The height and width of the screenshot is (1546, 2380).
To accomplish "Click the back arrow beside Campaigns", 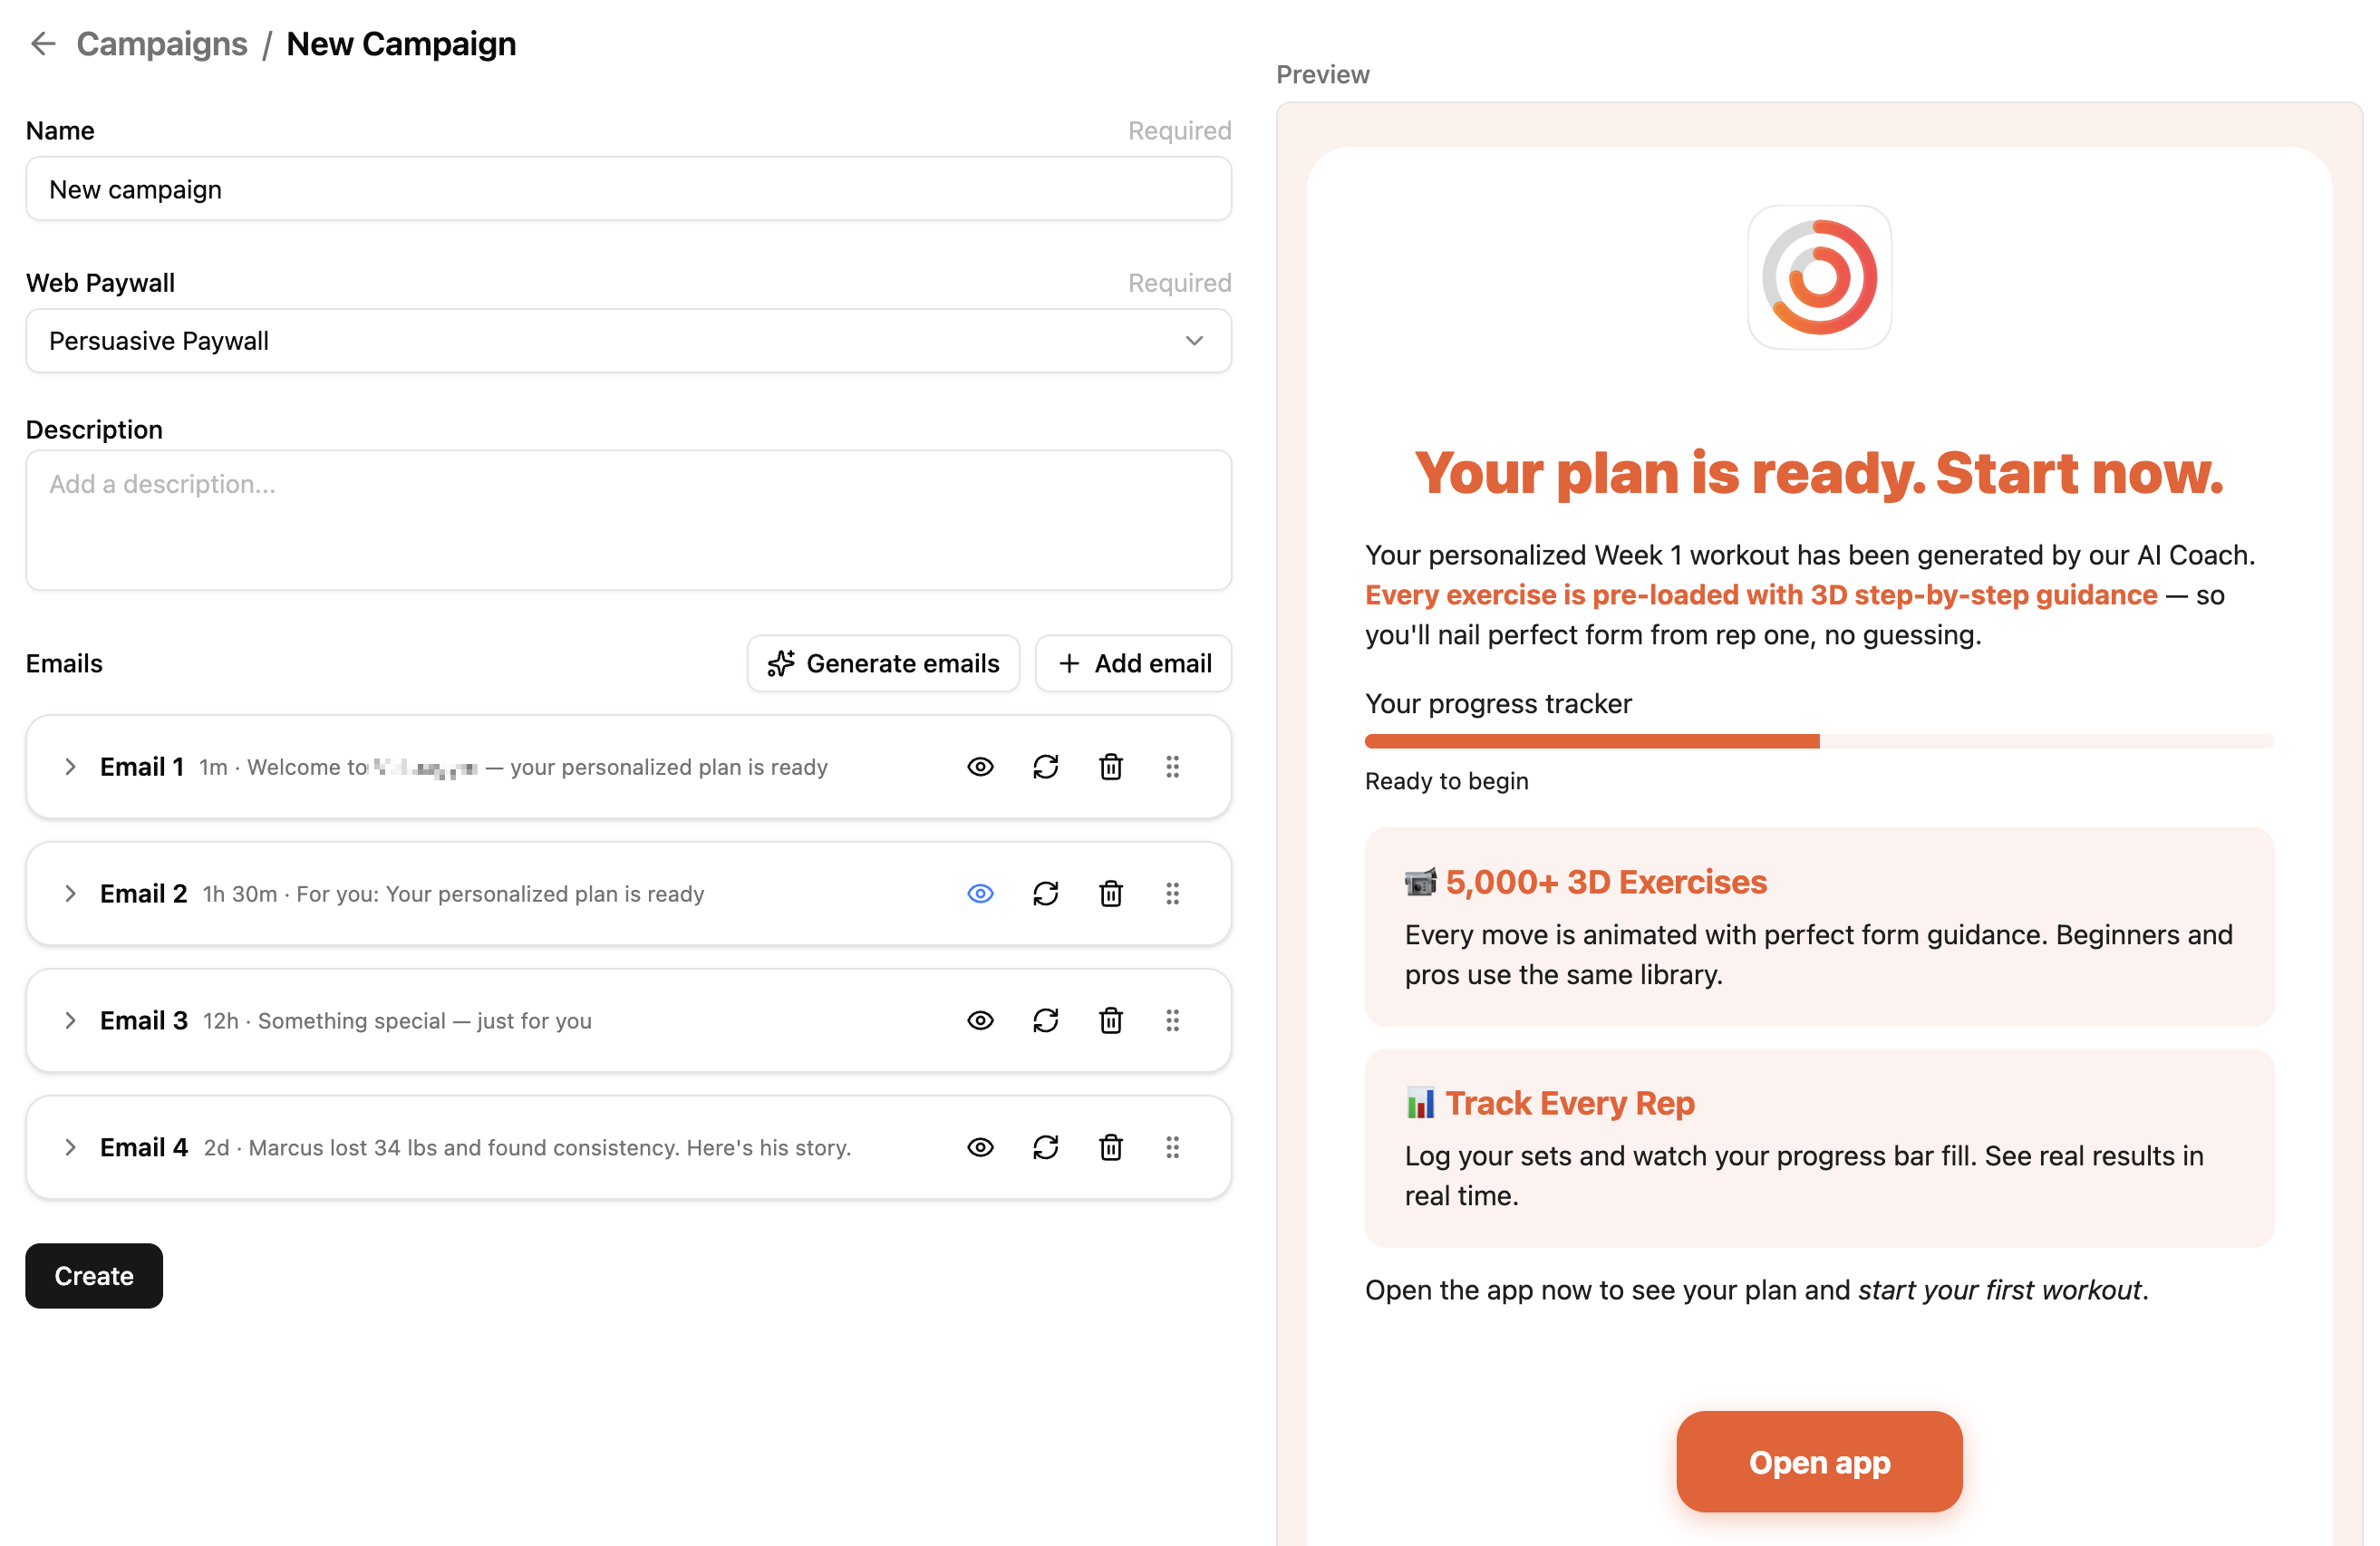I will (42, 44).
